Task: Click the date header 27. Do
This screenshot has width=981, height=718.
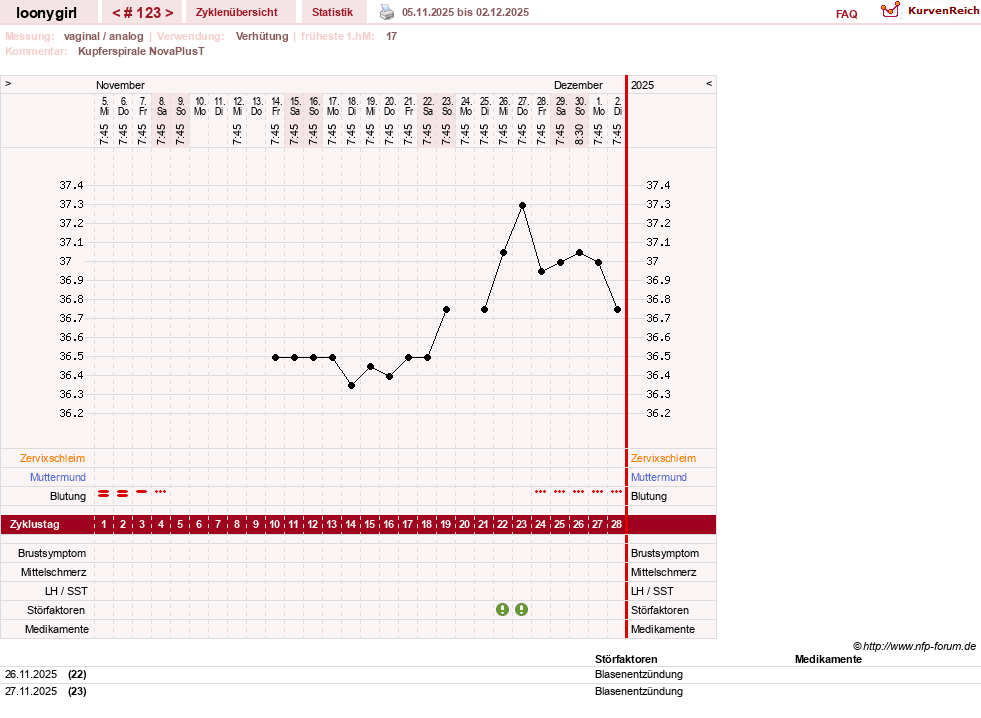Action: pos(522,106)
